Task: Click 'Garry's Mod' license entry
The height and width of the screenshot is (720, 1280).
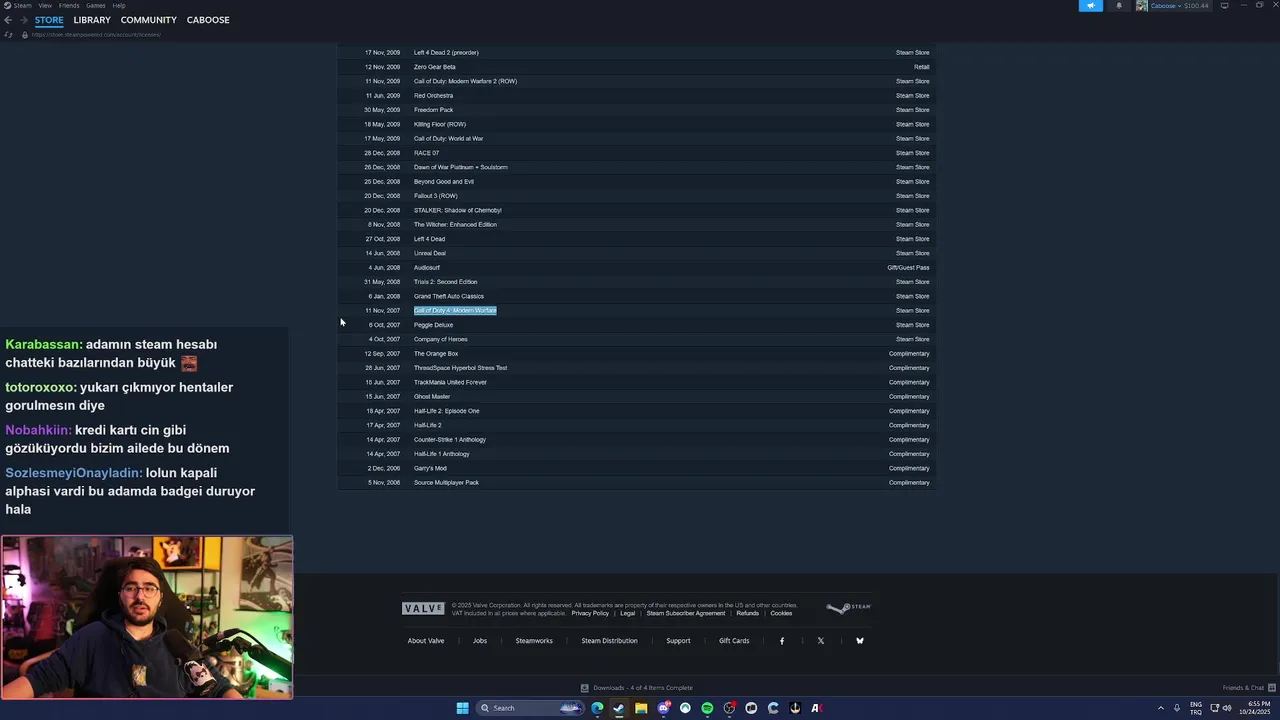Action: tap(430, 469)
